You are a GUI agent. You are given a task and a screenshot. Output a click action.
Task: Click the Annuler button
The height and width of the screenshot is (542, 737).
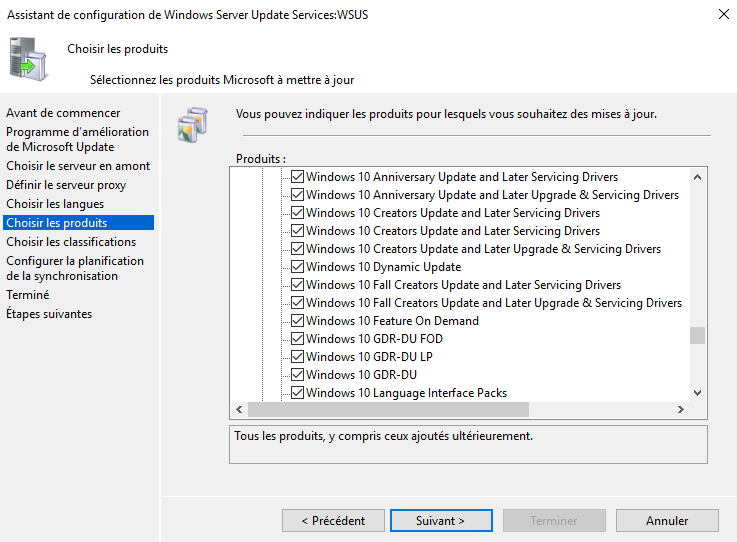667,520
